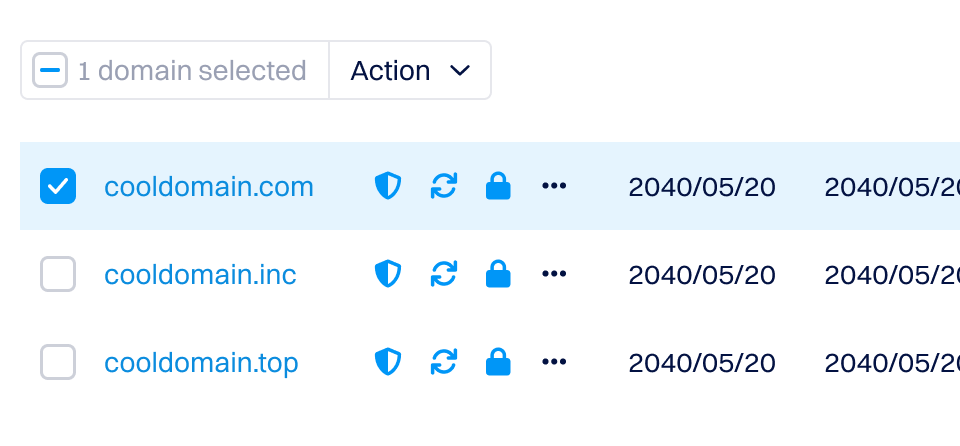Toggle the select-all domains checkbox
960x446 pixels.
(50, 70)
